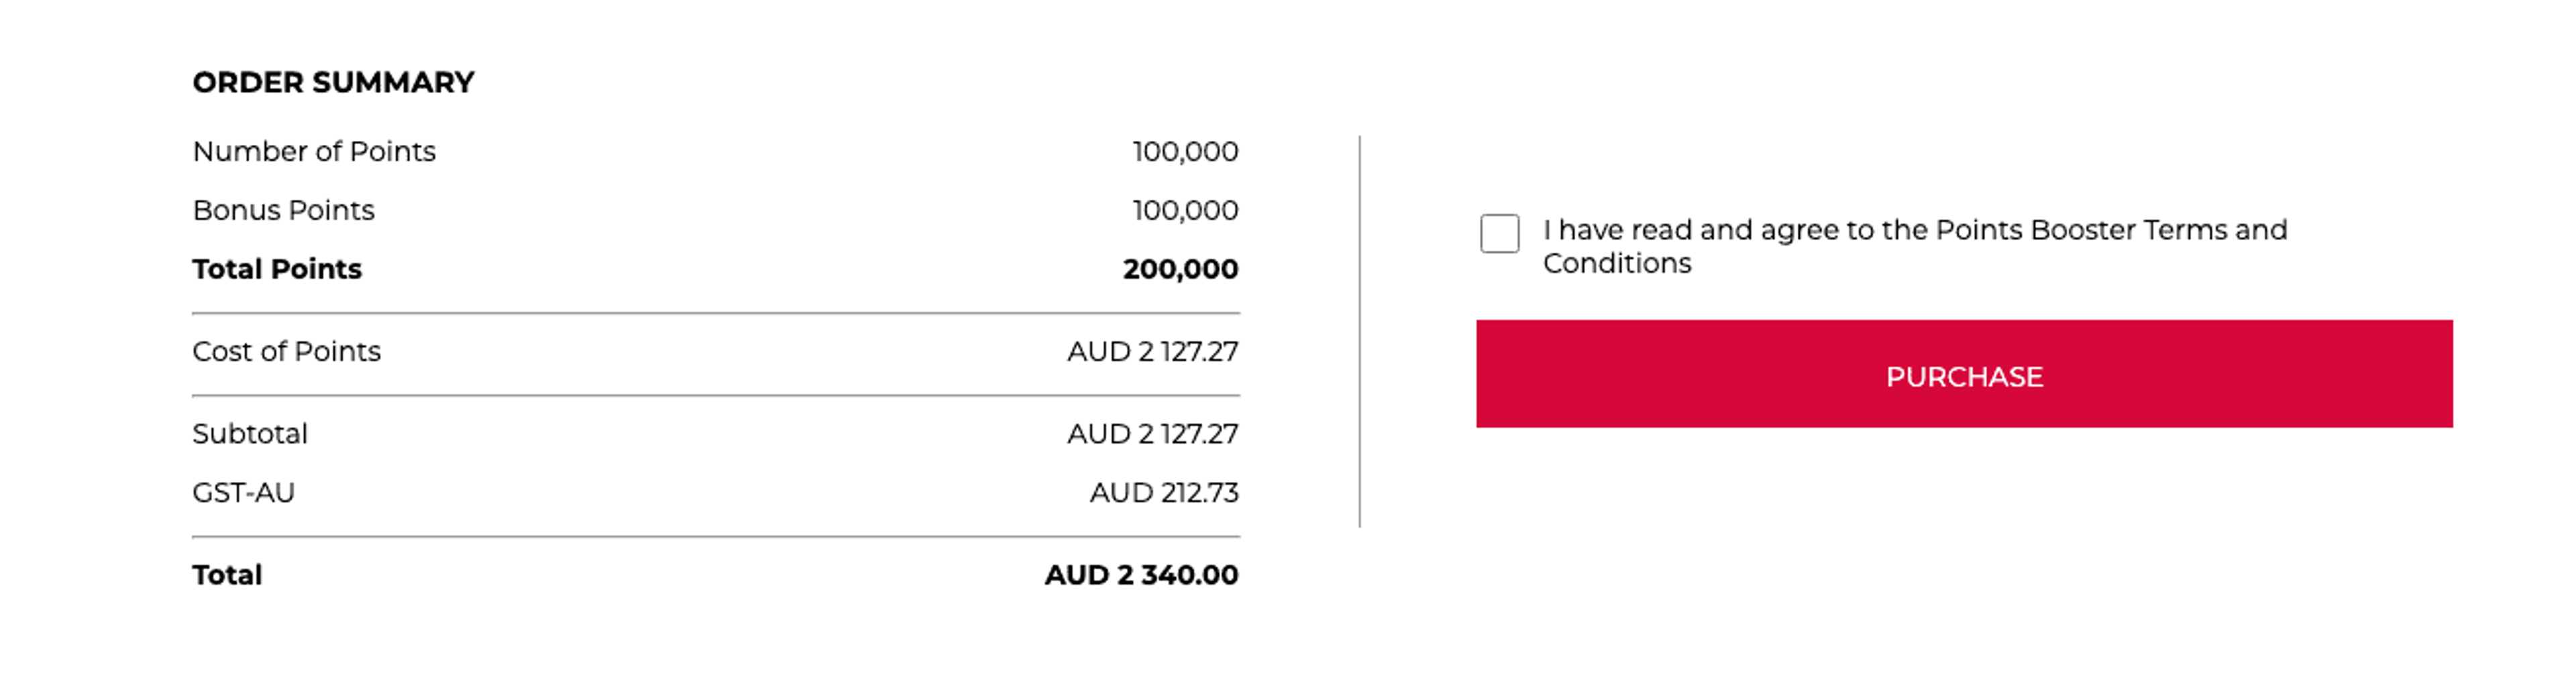Select the Number of Points label
The height and width of the screenshot is (694, 2576).
pos(314,151)
